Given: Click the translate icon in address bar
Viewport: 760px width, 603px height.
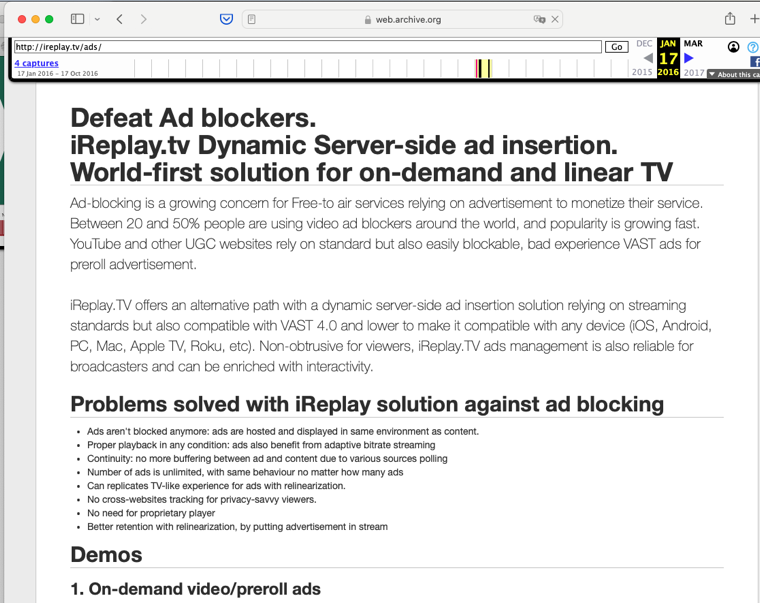Looking at the screenshot, I should [x=539, y=19].
